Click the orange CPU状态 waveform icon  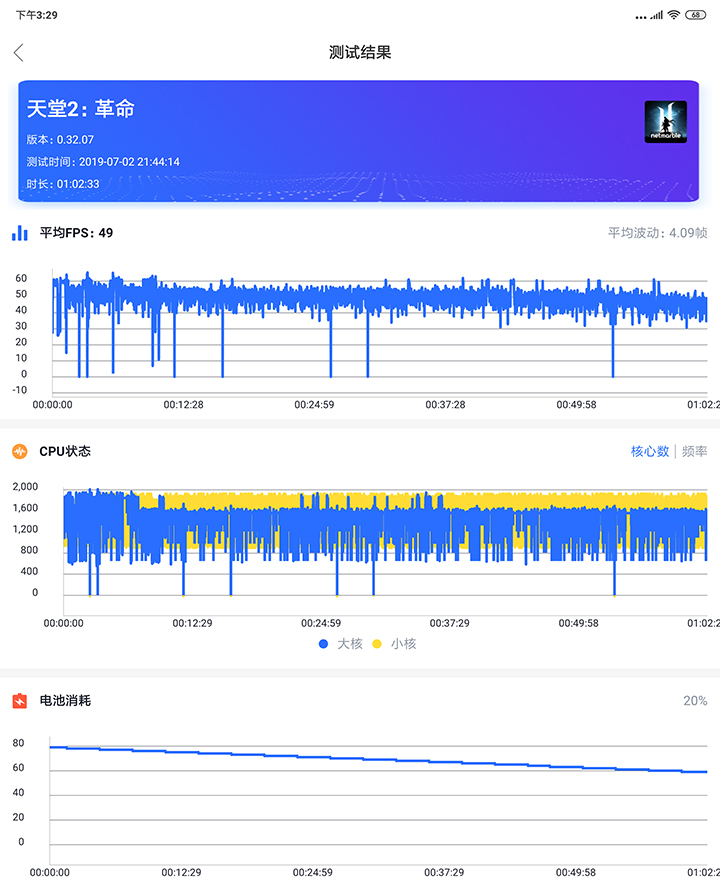[20, 451]
